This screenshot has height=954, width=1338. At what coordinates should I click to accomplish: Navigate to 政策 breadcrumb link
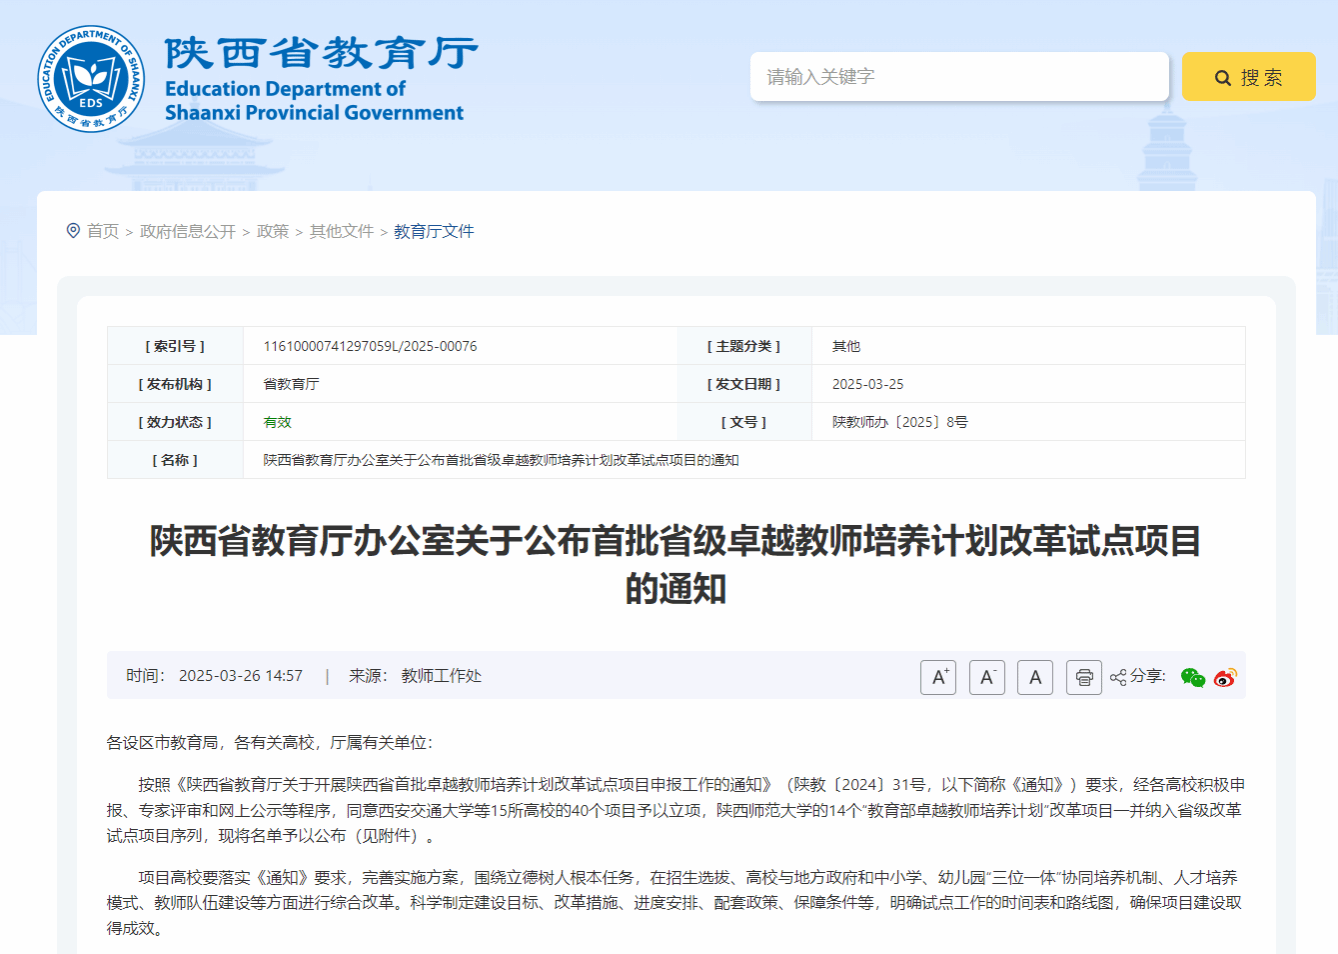coord(273,231)
